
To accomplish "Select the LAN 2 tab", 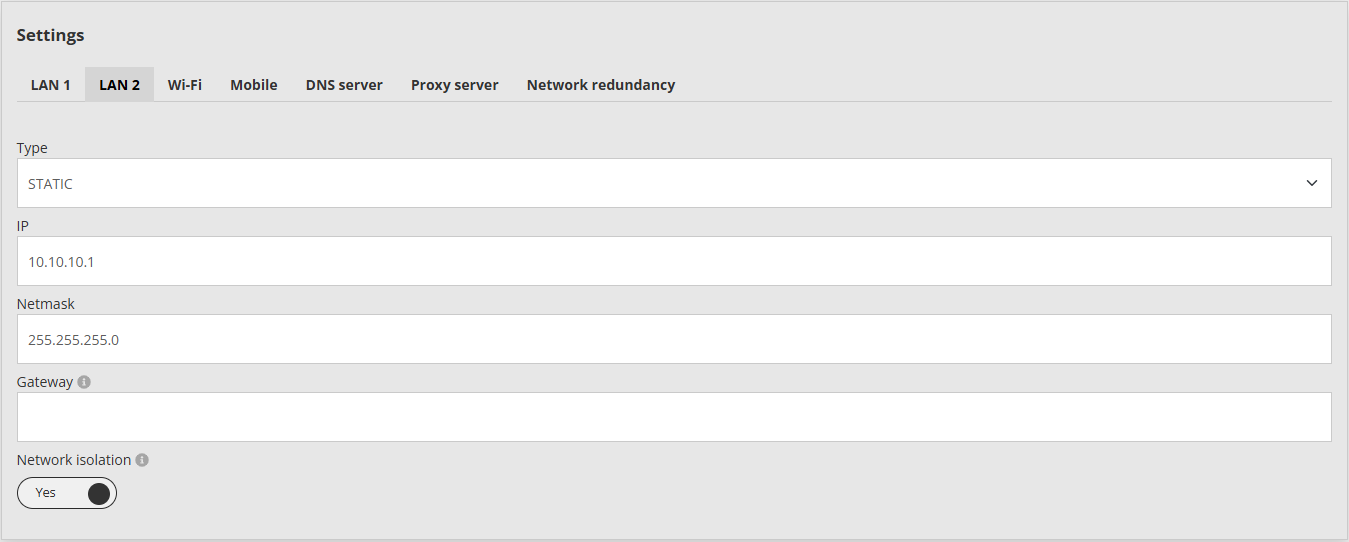I will point(119,85).
